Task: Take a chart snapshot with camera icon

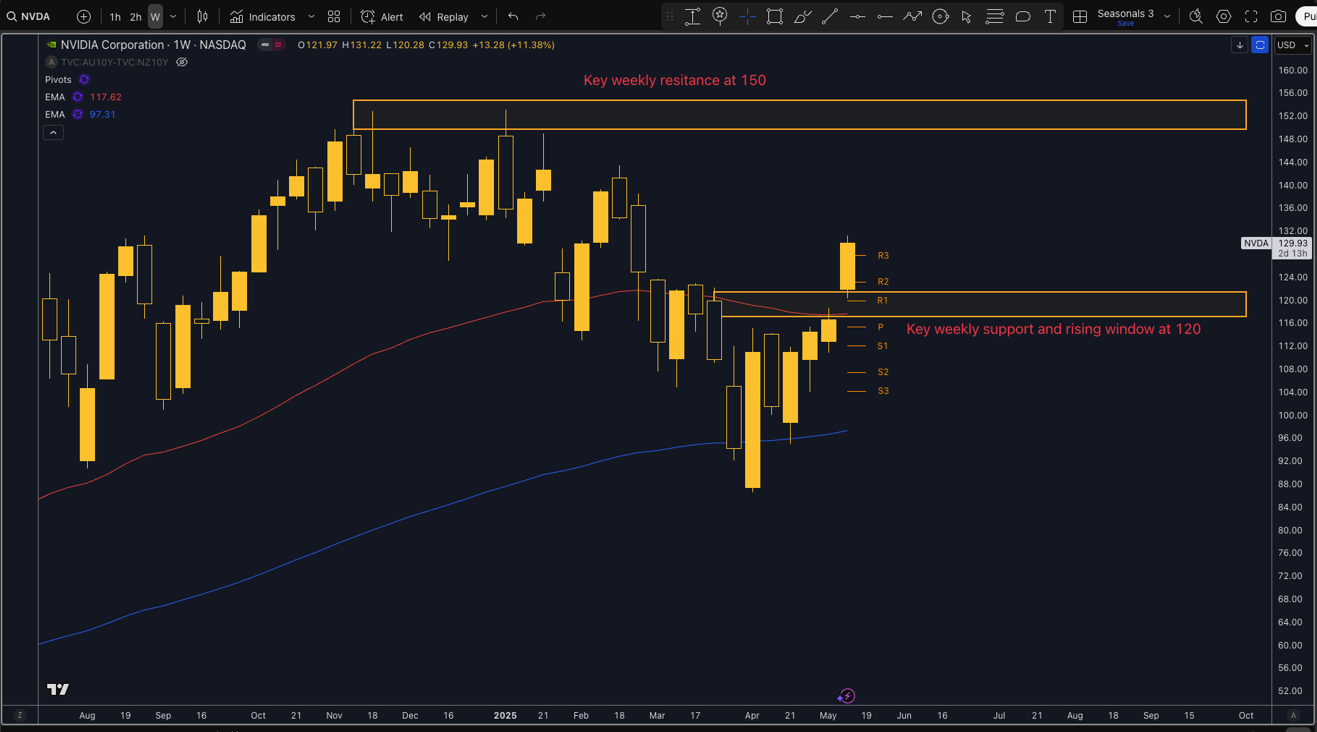Action: pos(1279,16)
